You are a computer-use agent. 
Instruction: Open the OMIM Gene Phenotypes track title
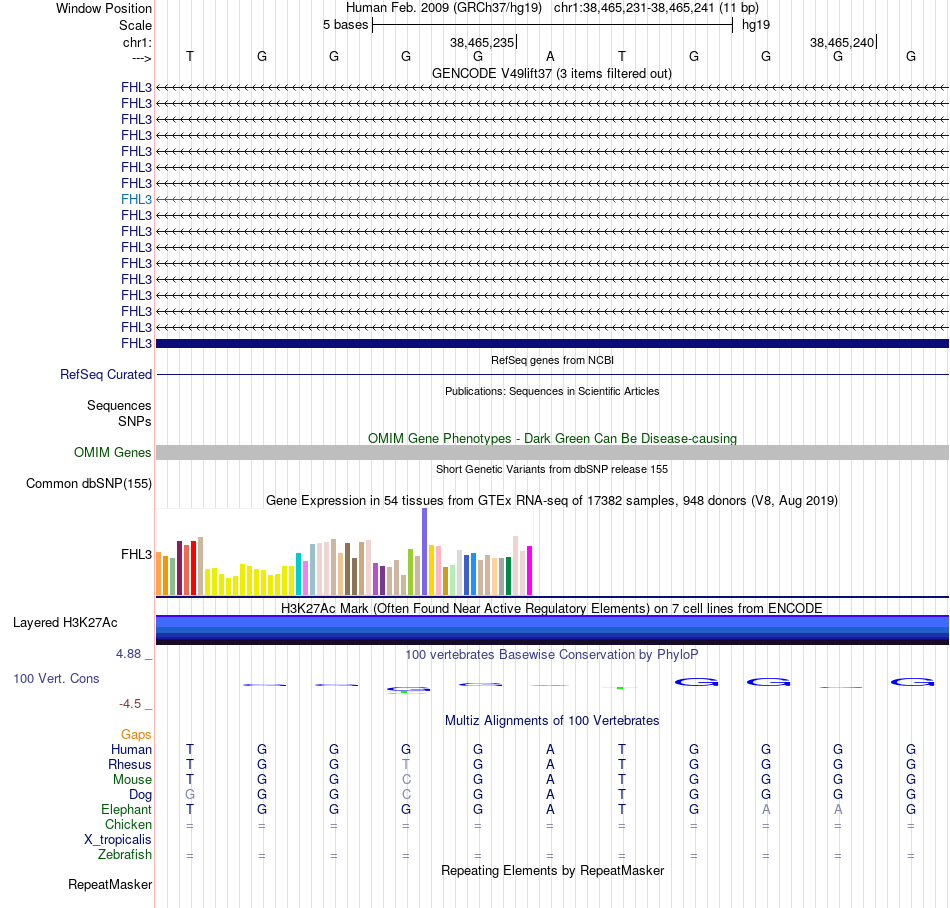pyautogui.click(x=552, y=439)
